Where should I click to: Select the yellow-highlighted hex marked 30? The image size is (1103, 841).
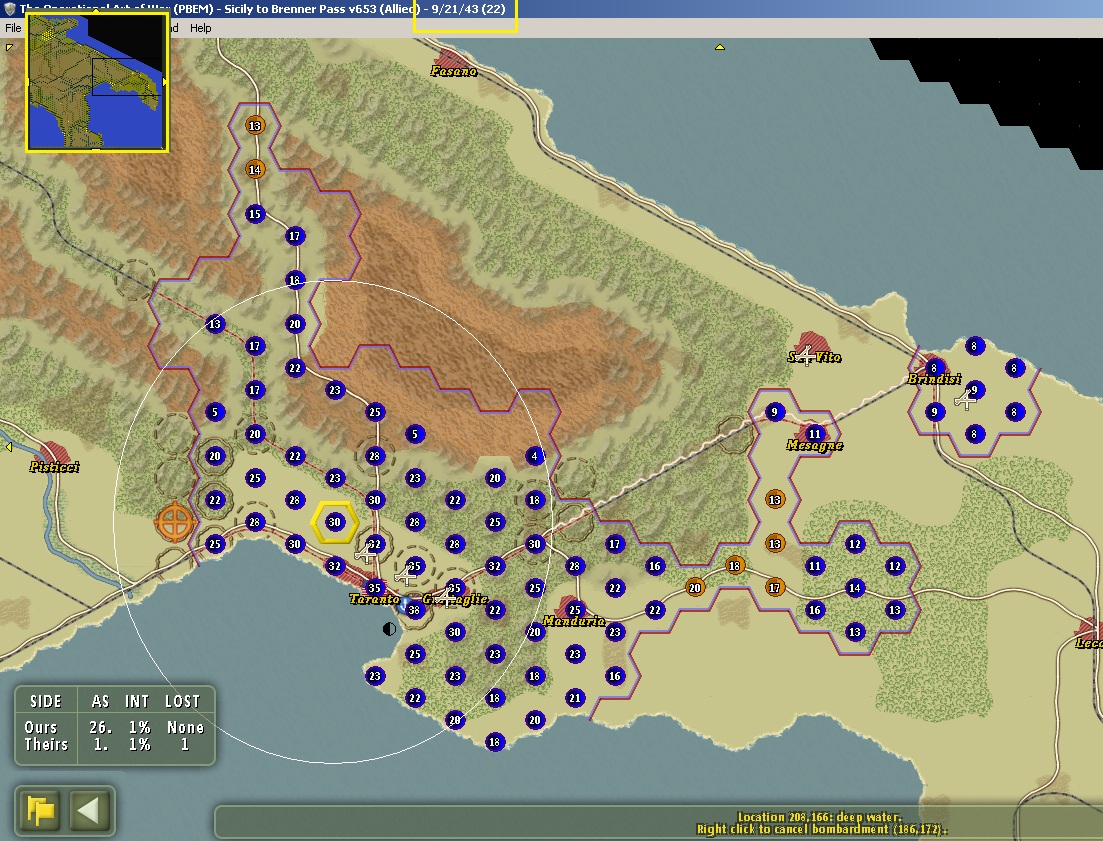tap(335, 522)
